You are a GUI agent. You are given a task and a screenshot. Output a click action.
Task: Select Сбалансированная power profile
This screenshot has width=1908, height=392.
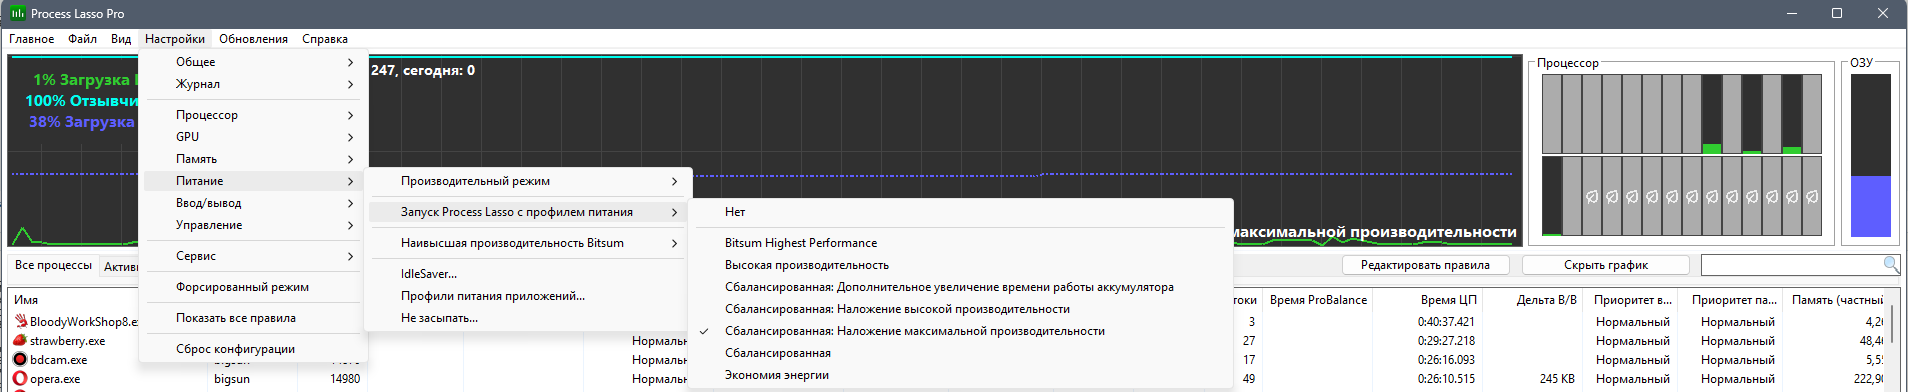click(x=960, y=353)
